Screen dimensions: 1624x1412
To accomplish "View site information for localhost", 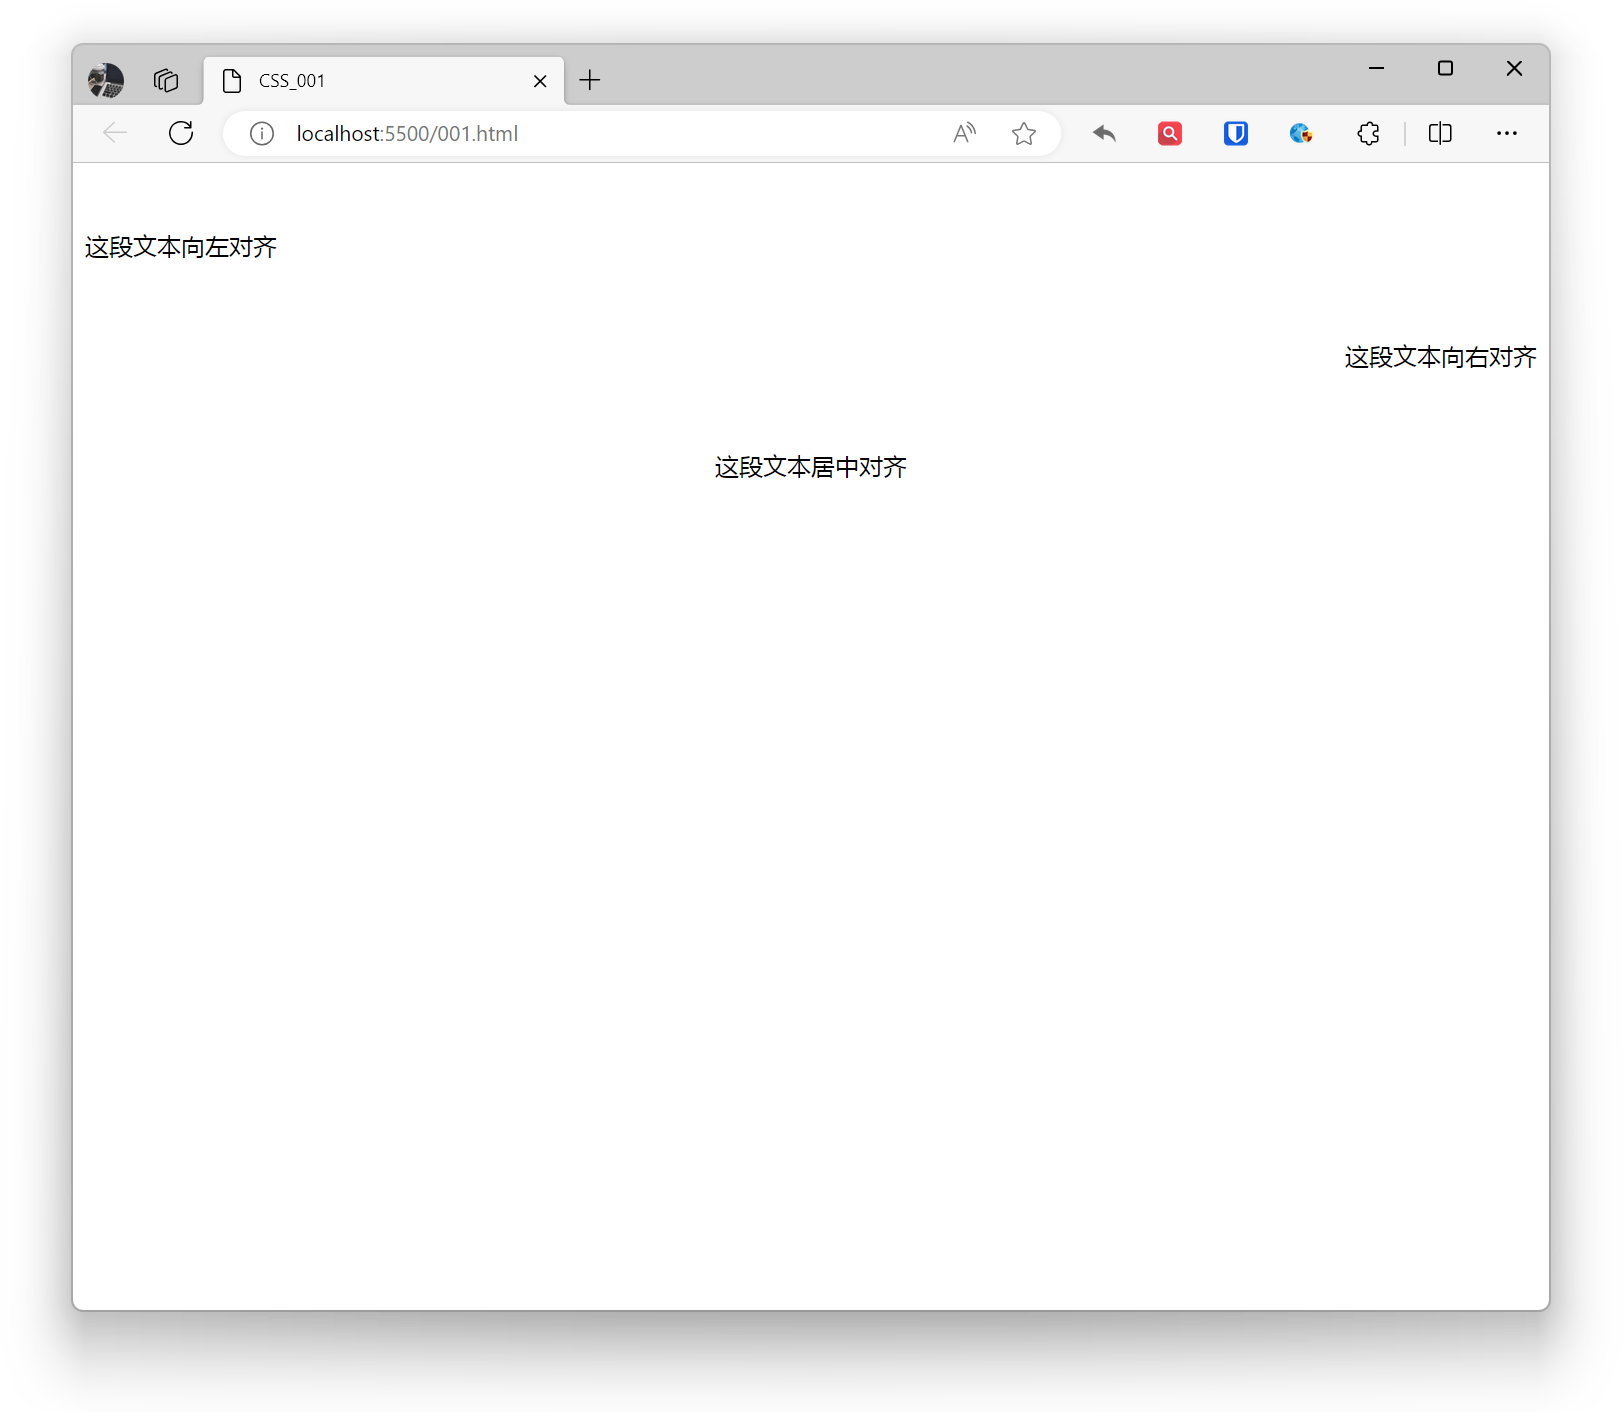I will pos(261,133).
